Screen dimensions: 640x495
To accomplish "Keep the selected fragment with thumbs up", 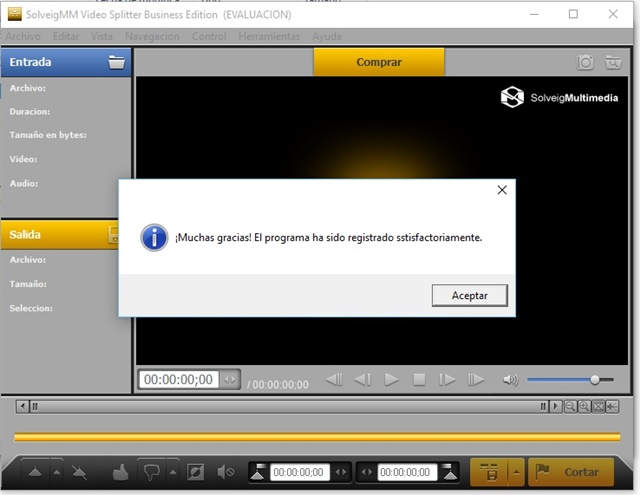I will click(x=120, y=472).
